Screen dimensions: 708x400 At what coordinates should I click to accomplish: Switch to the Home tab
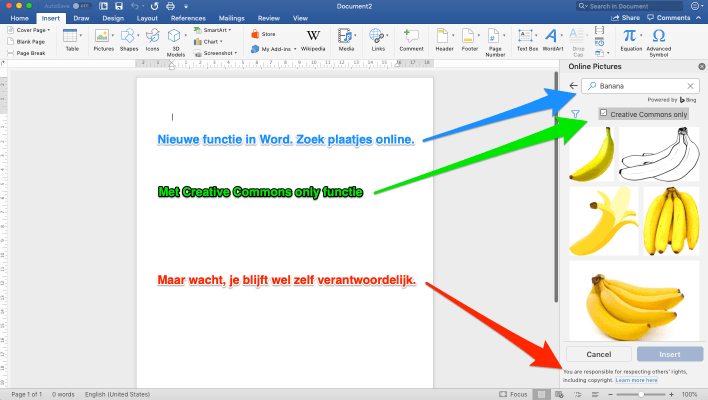coord(19,18)
